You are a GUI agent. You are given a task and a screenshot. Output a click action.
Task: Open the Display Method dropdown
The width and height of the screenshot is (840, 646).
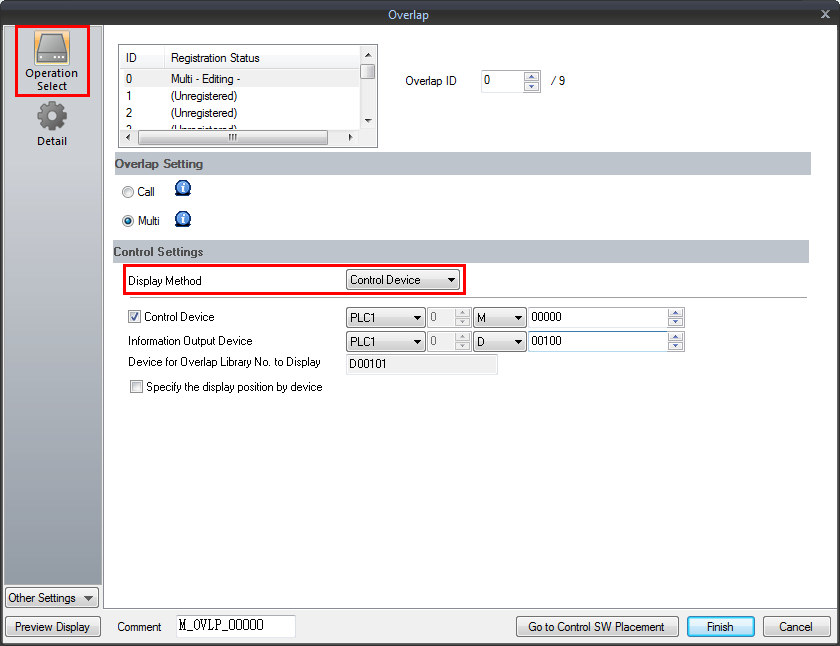[x=403, y=280]
